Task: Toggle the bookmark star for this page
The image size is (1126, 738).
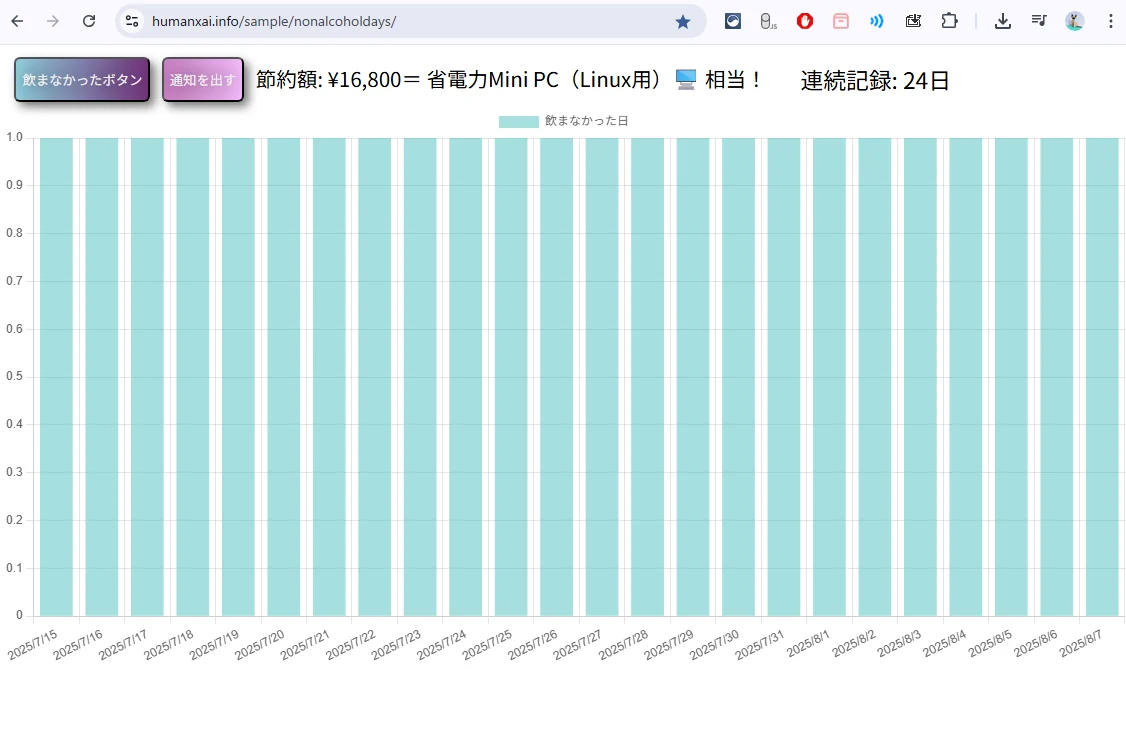Action: click(x=683, y=21)
